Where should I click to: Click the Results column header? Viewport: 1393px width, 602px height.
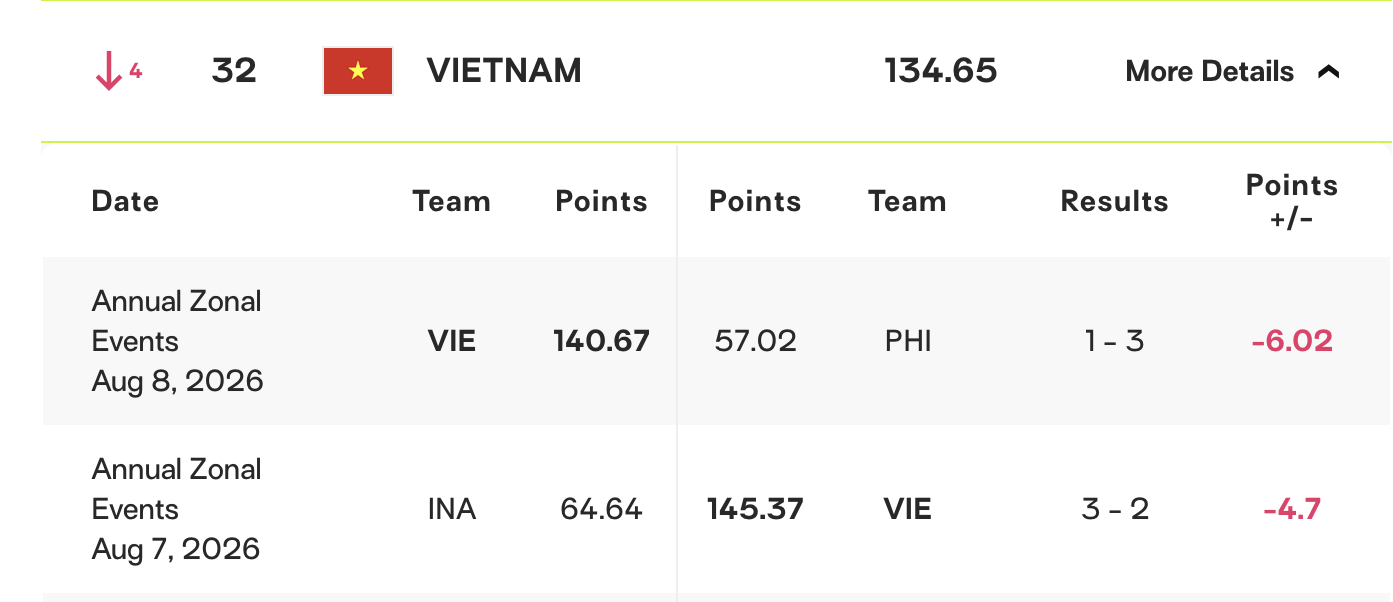click(1114, 201)
